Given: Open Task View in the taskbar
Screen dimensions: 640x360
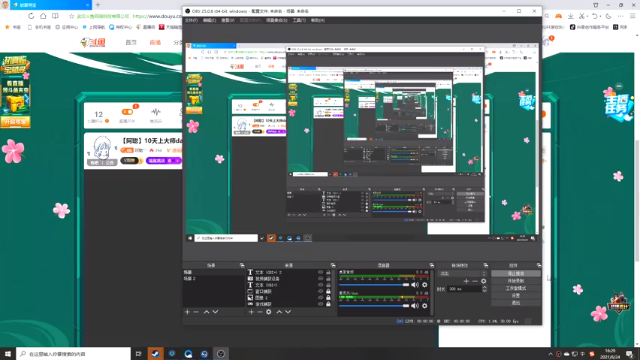Looking at the screenshot, I should point(138,353).
